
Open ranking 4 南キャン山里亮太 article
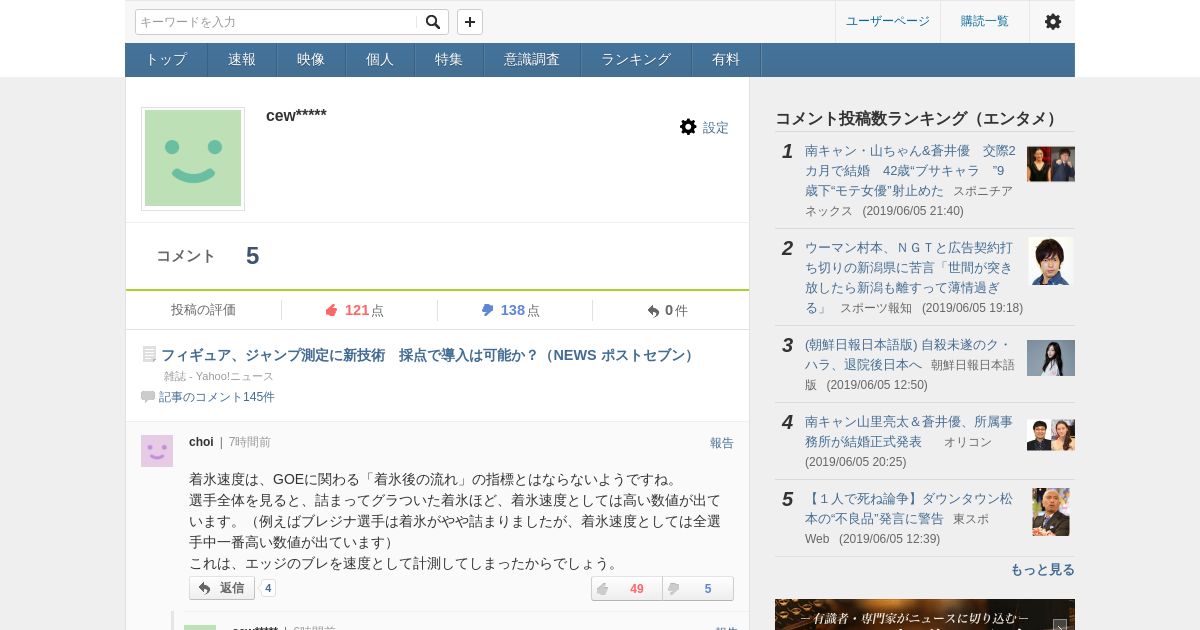point(909,431)
